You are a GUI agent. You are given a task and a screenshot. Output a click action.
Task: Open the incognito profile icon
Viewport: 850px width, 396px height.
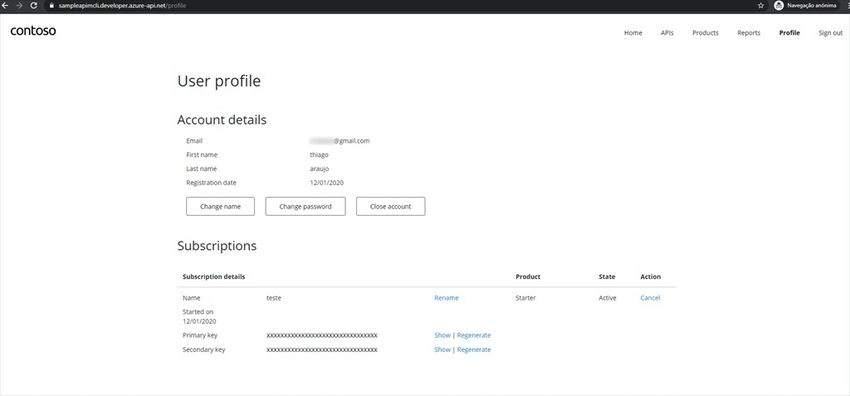pos(779,5)
